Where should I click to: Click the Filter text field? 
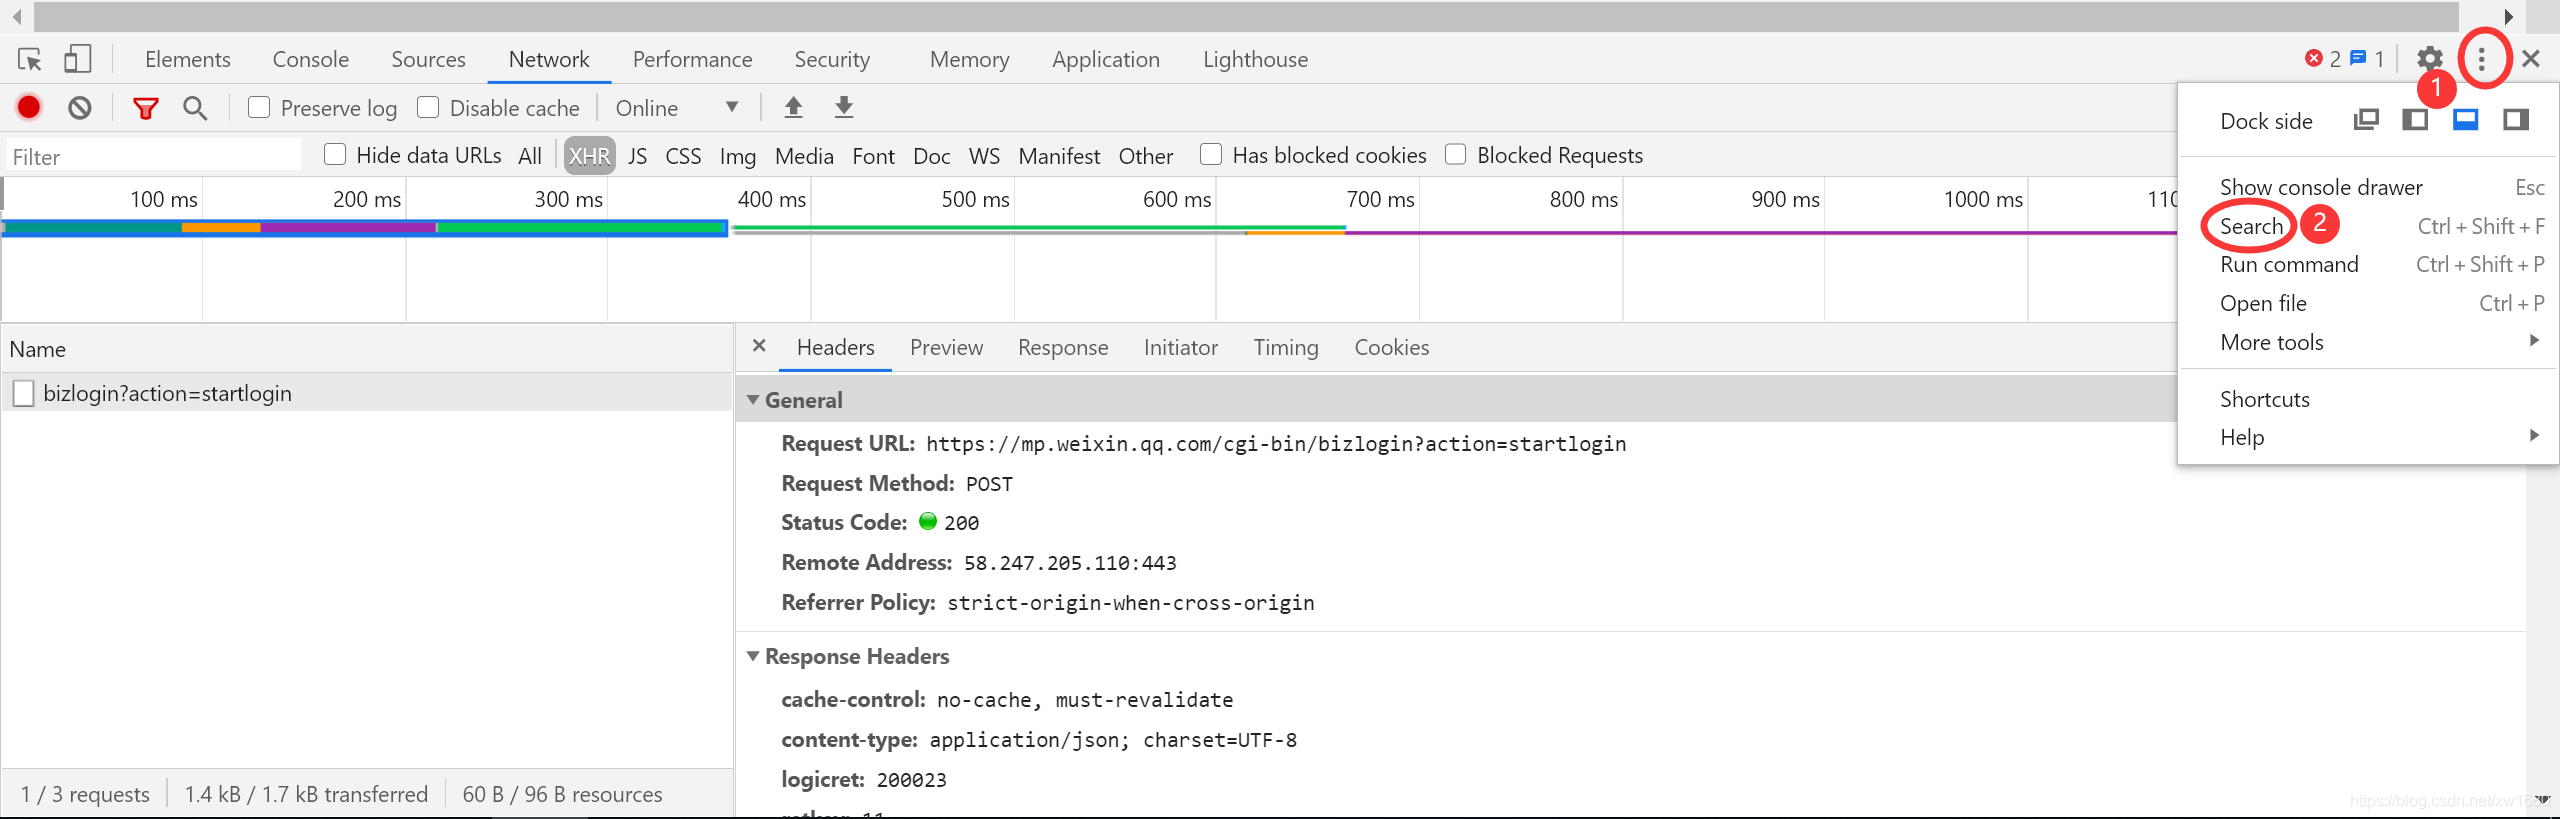154,156
